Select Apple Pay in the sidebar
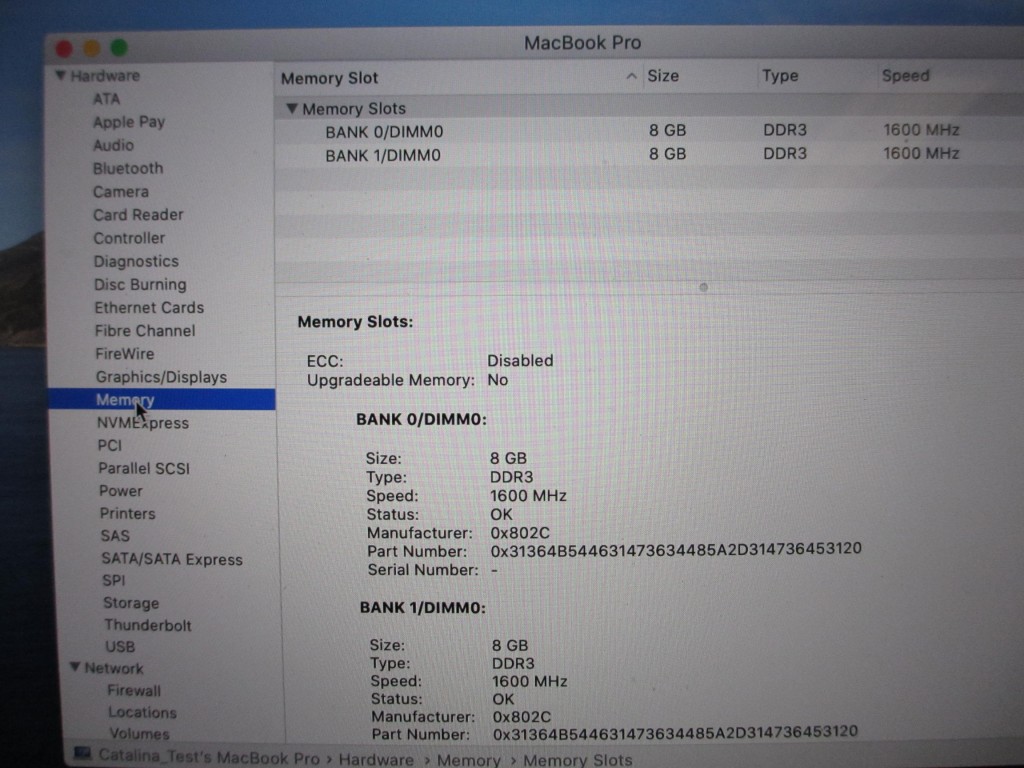 click(x=129, y=122)
